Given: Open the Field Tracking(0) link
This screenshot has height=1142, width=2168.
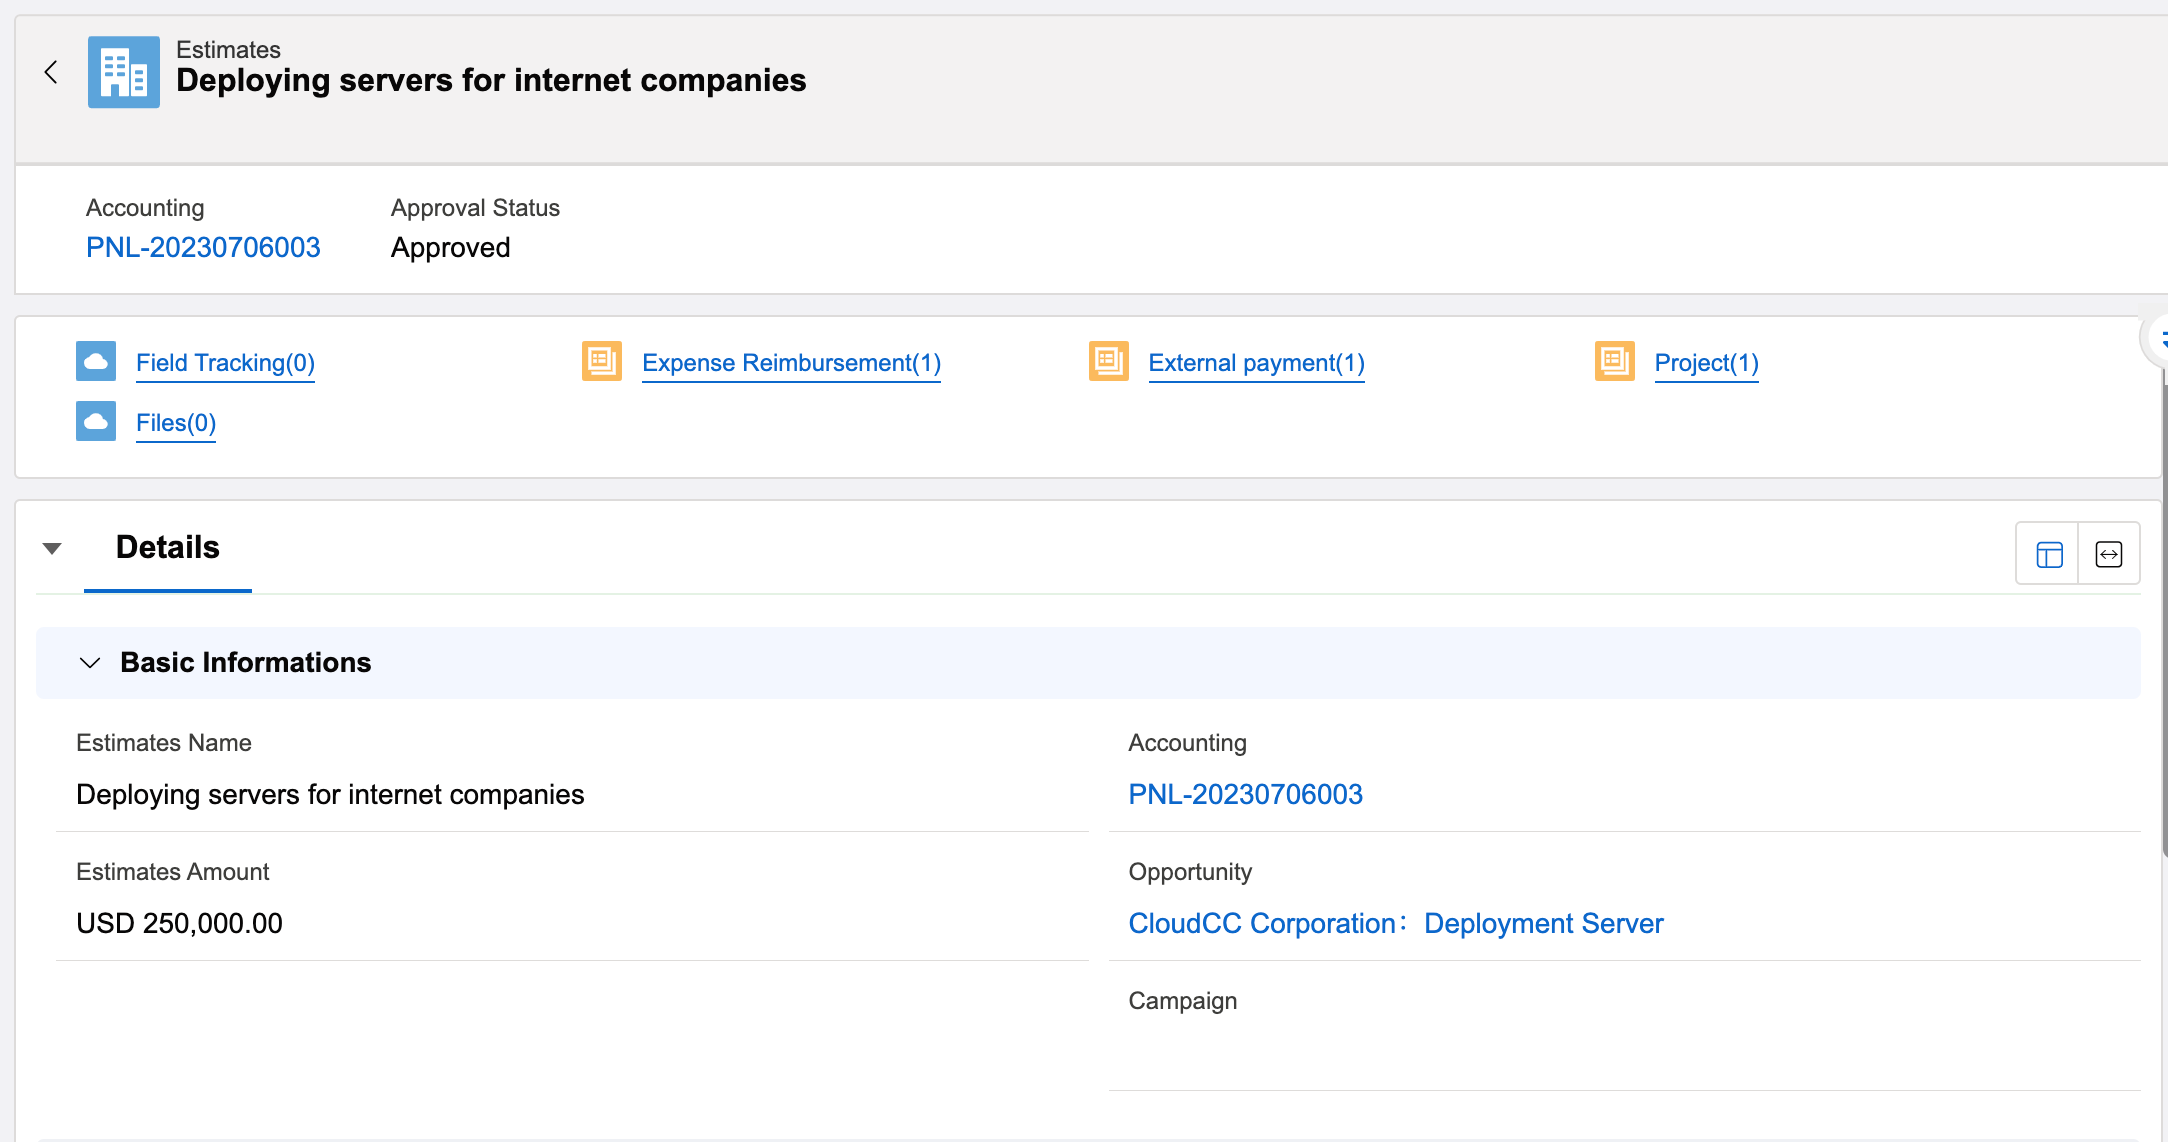Looking at the screenshot, I should click(x=225, y=363).
